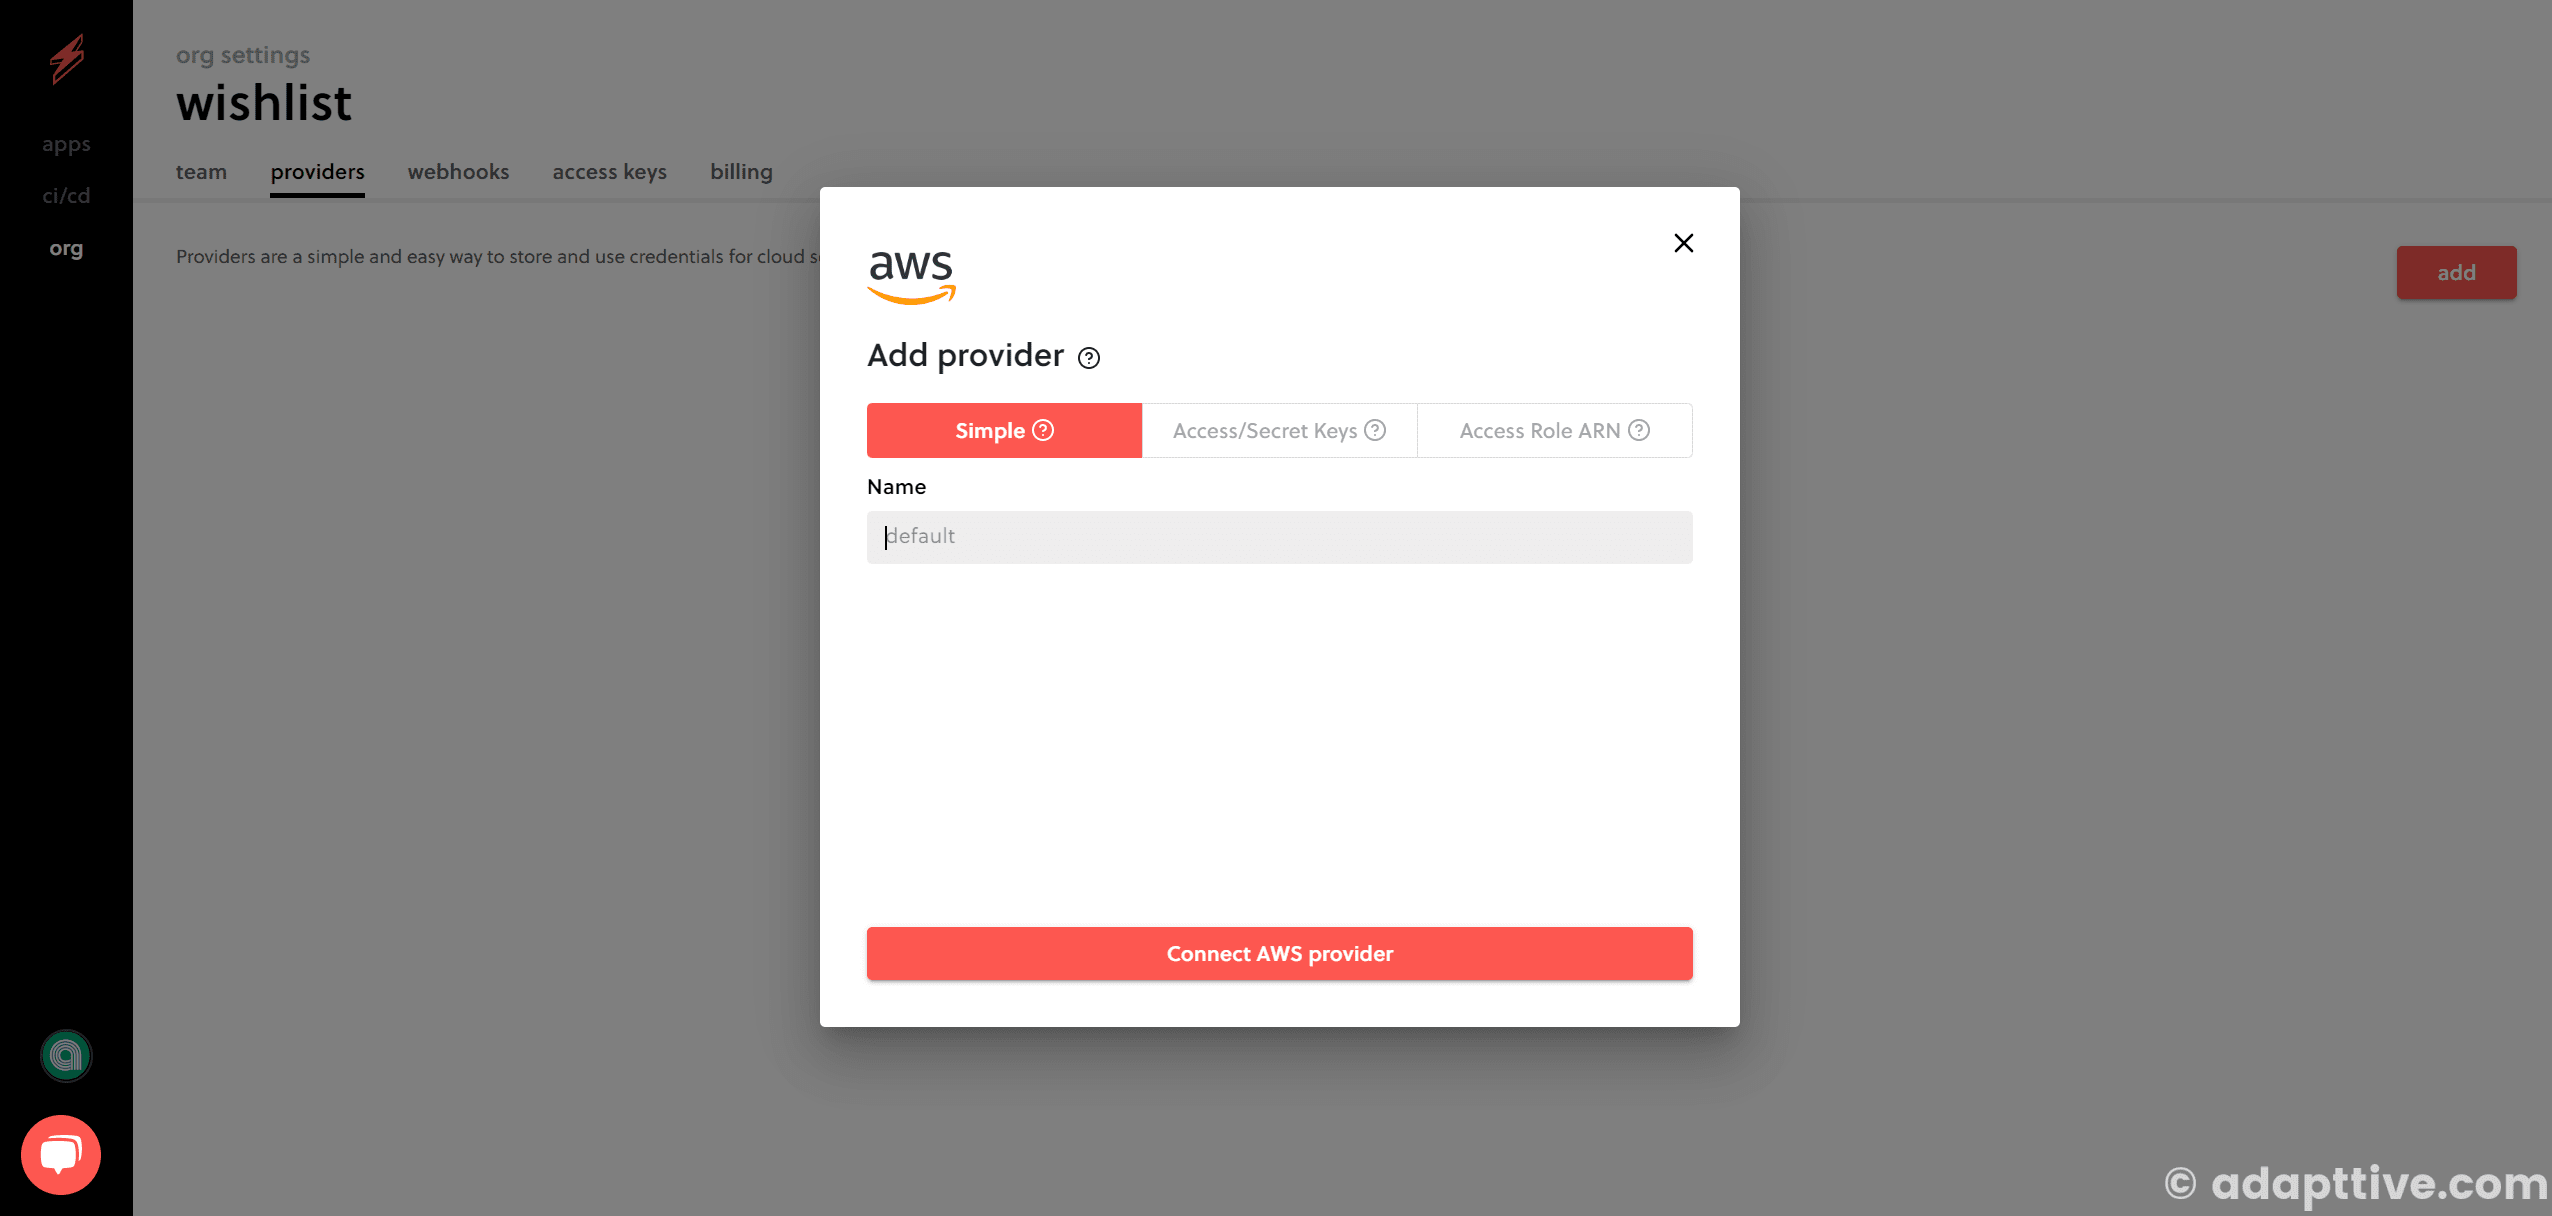Image resolution: width=2552 pixels, height=1216 pixels.
Task: Click the top-right close button
Action: pyautogui.click(x=1685, y=243)
